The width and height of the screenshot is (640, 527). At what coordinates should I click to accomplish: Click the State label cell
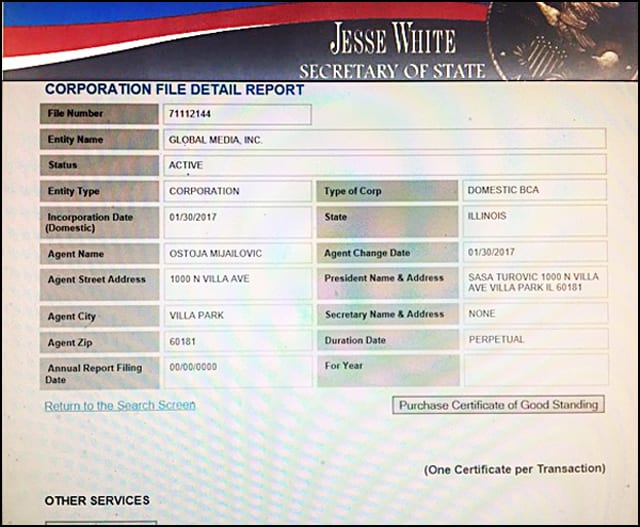[387, 222]
